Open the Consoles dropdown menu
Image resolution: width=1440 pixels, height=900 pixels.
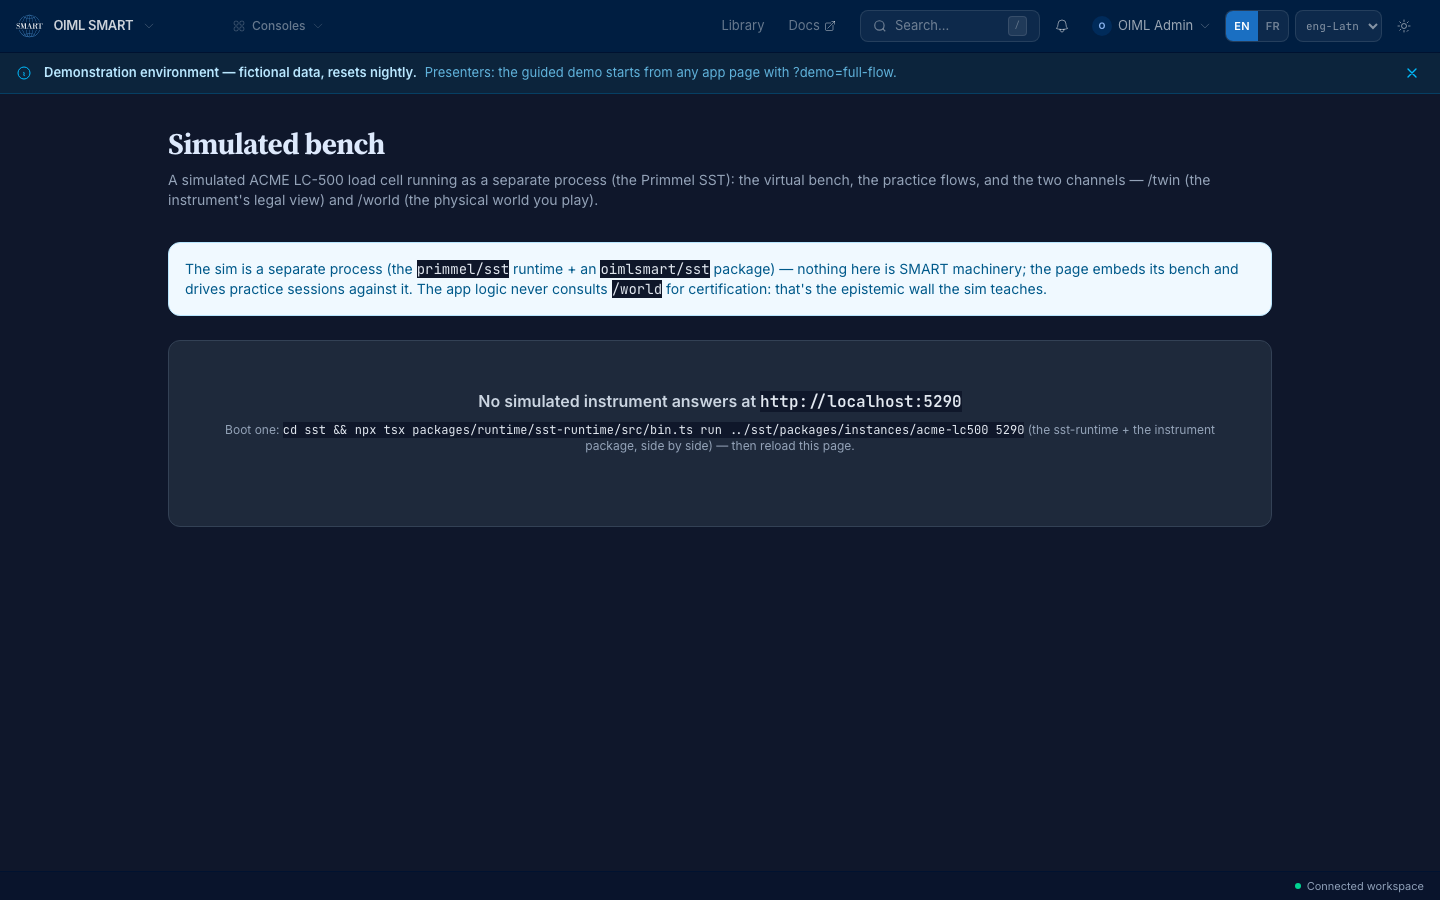(278, 26)
